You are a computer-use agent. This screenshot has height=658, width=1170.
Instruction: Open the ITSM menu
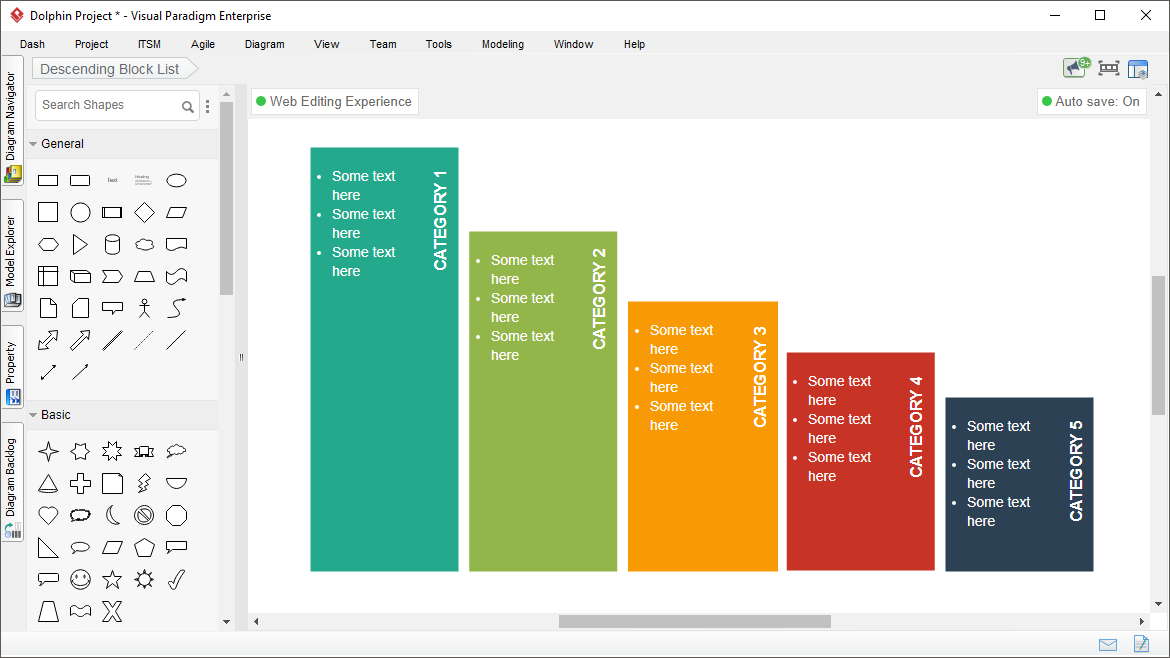pyautogui.click(x=149, y=44)
